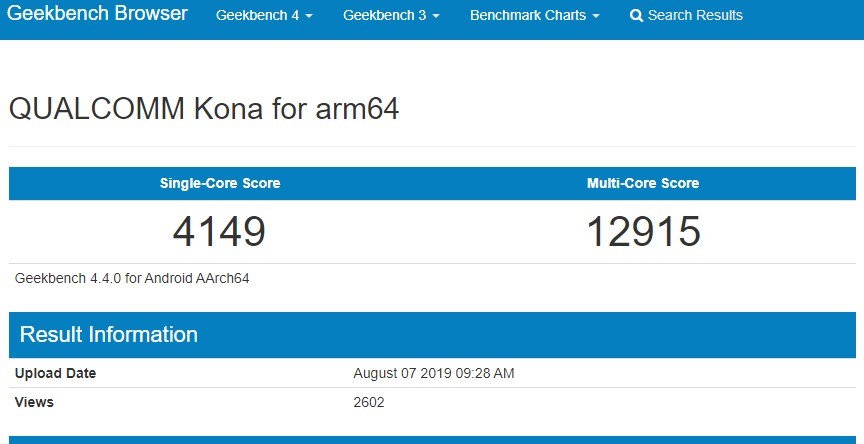This screenshot has height=444, width=864.
Task: Select the single-core score 4149
Action: (x=219, y=231)
